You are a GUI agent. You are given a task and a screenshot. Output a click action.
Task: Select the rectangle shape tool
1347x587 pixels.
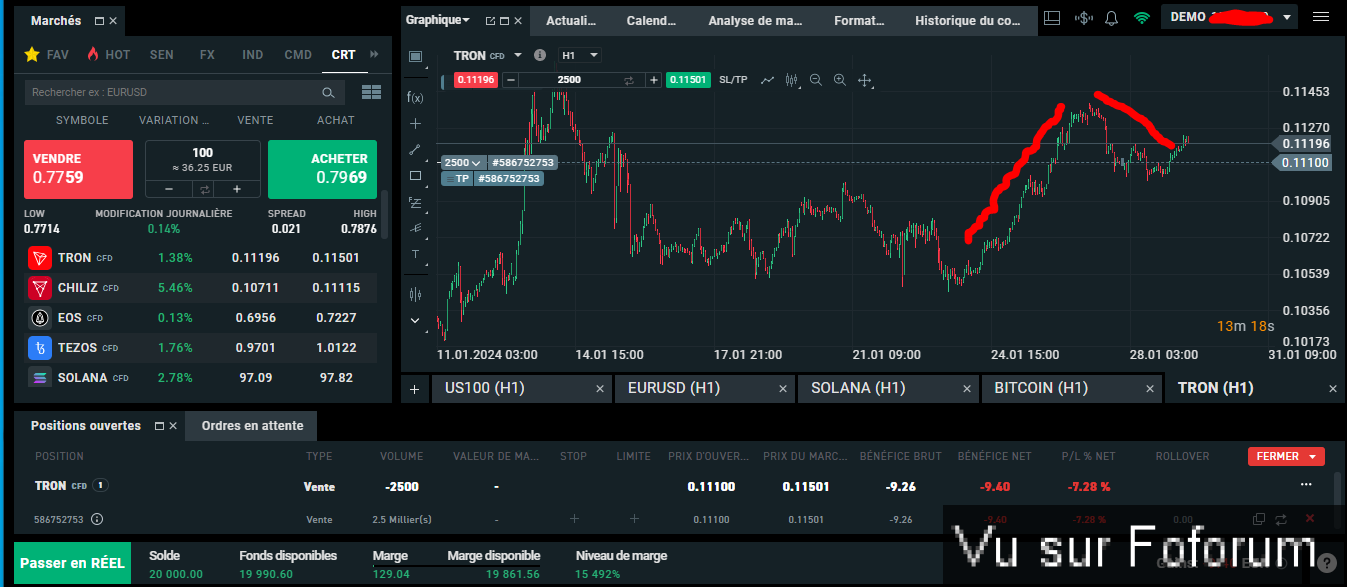(x=415, y=176)
